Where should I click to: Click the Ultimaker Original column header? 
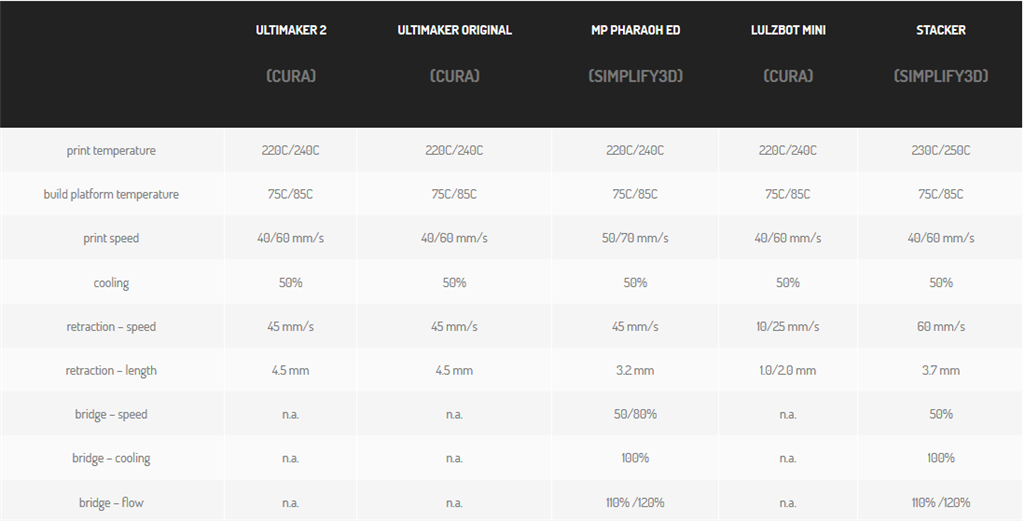click(x=454, y=30)
